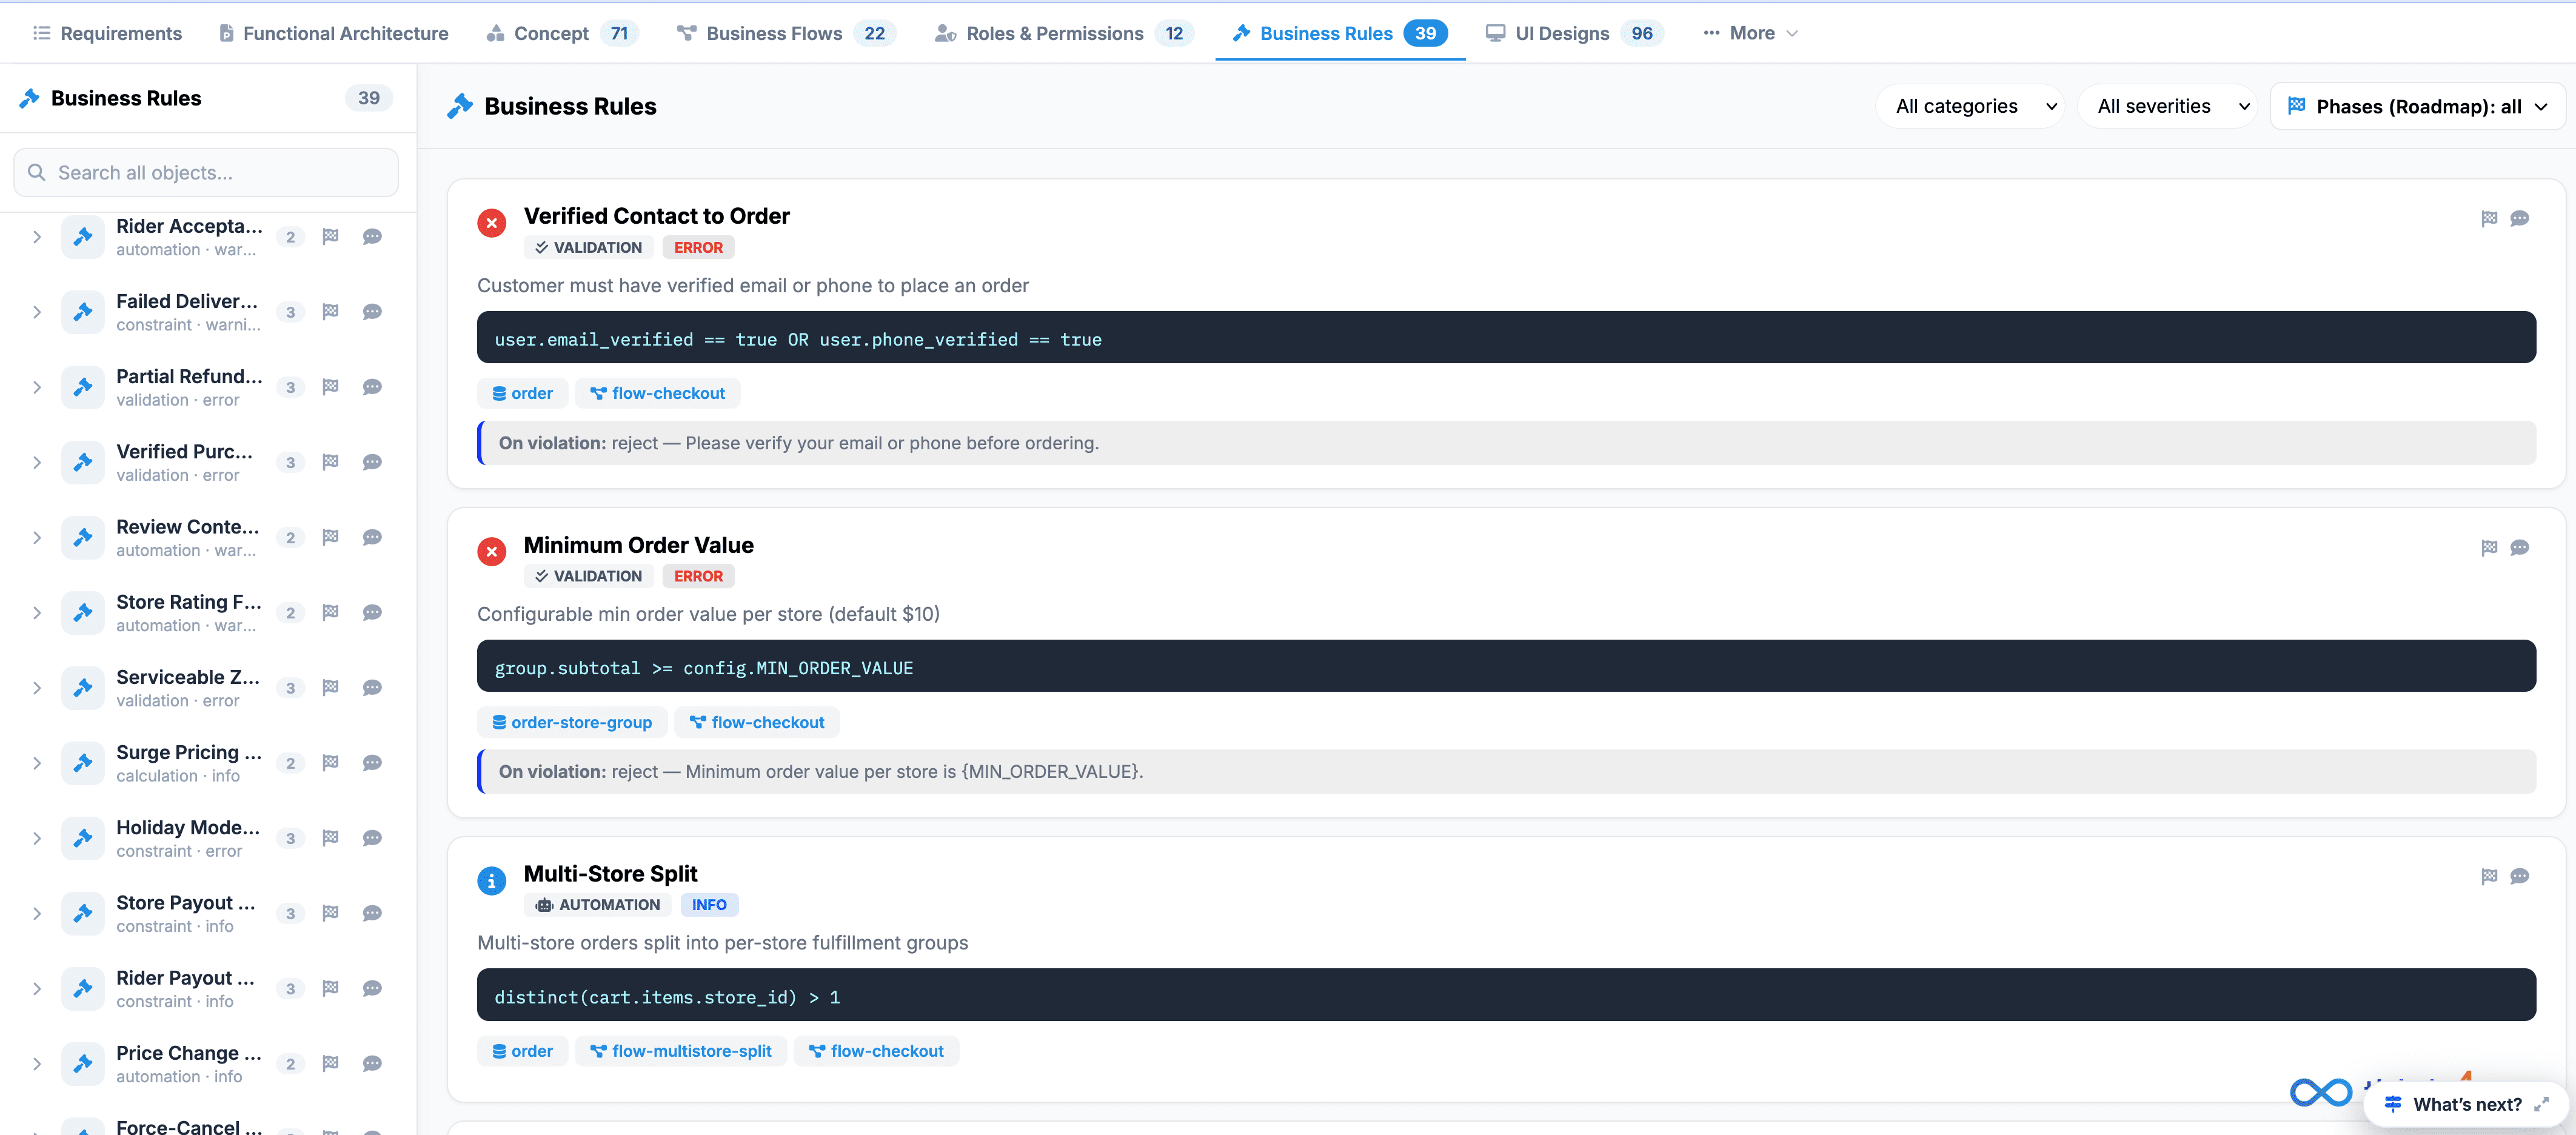Click flow-checkout tag under Minimum Order Value
This screenshot has height=1135, width=2576.
tap(757, 722)
